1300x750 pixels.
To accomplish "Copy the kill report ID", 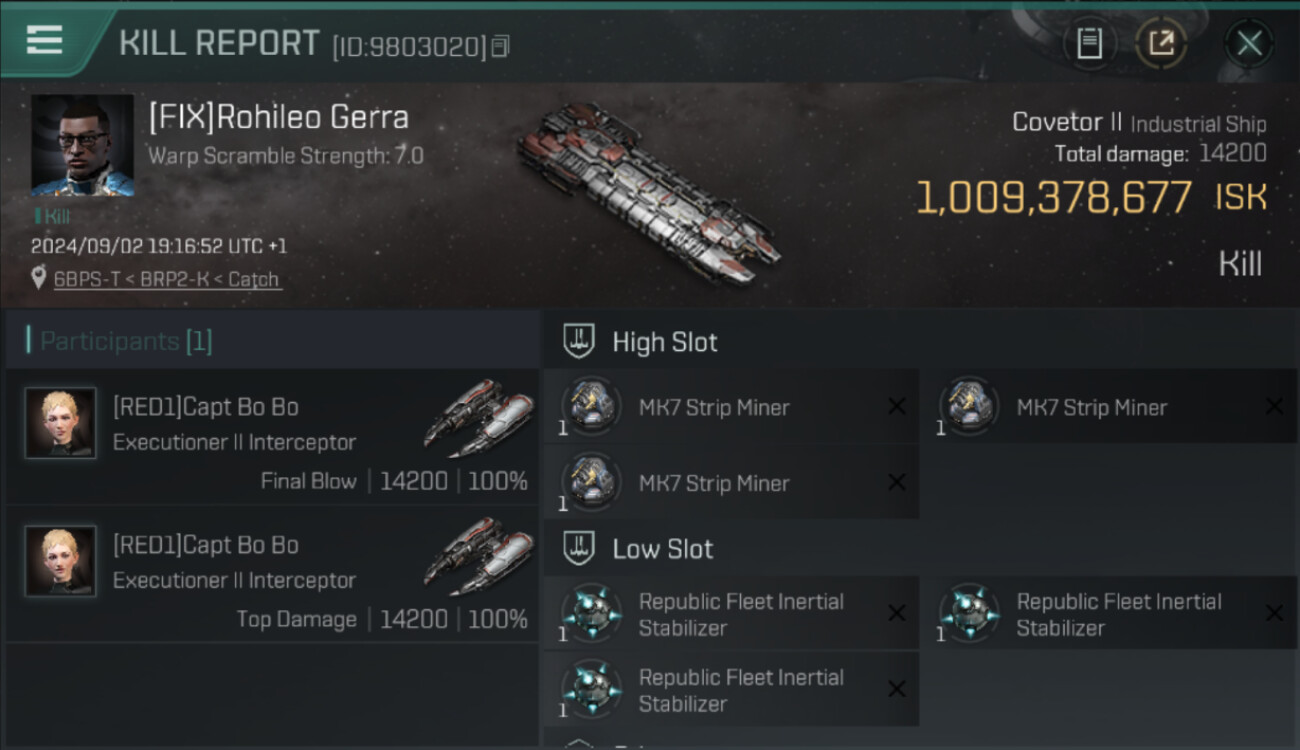I will (501, 46).
